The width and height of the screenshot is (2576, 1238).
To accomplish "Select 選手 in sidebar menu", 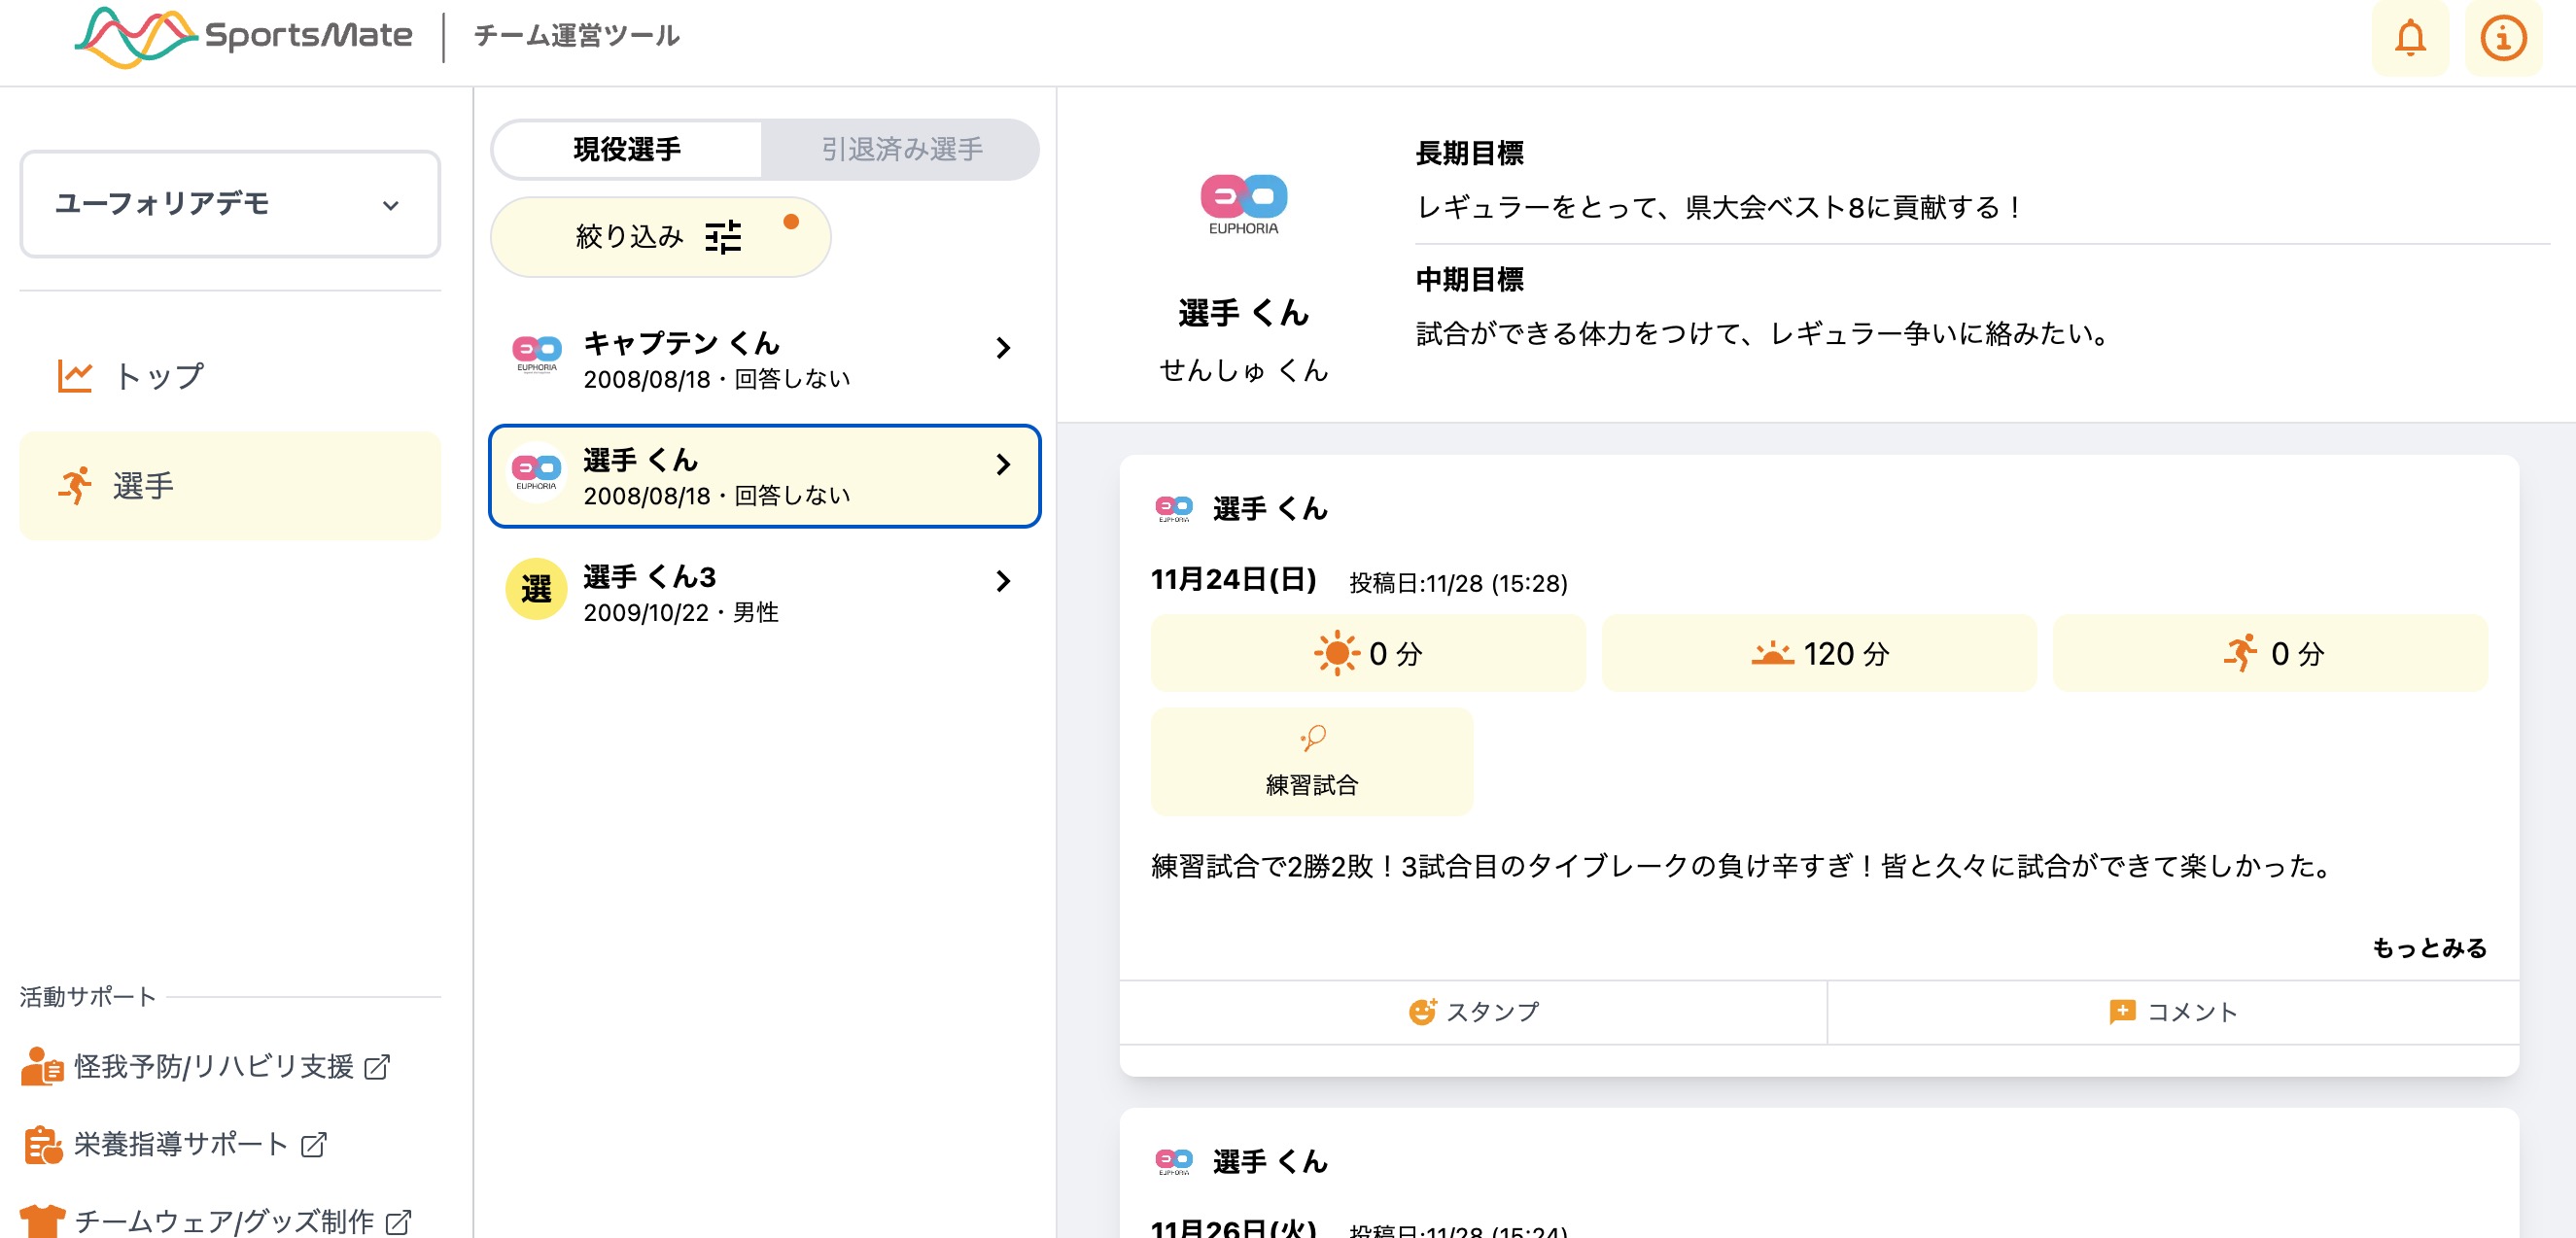I will click(230, 486).
